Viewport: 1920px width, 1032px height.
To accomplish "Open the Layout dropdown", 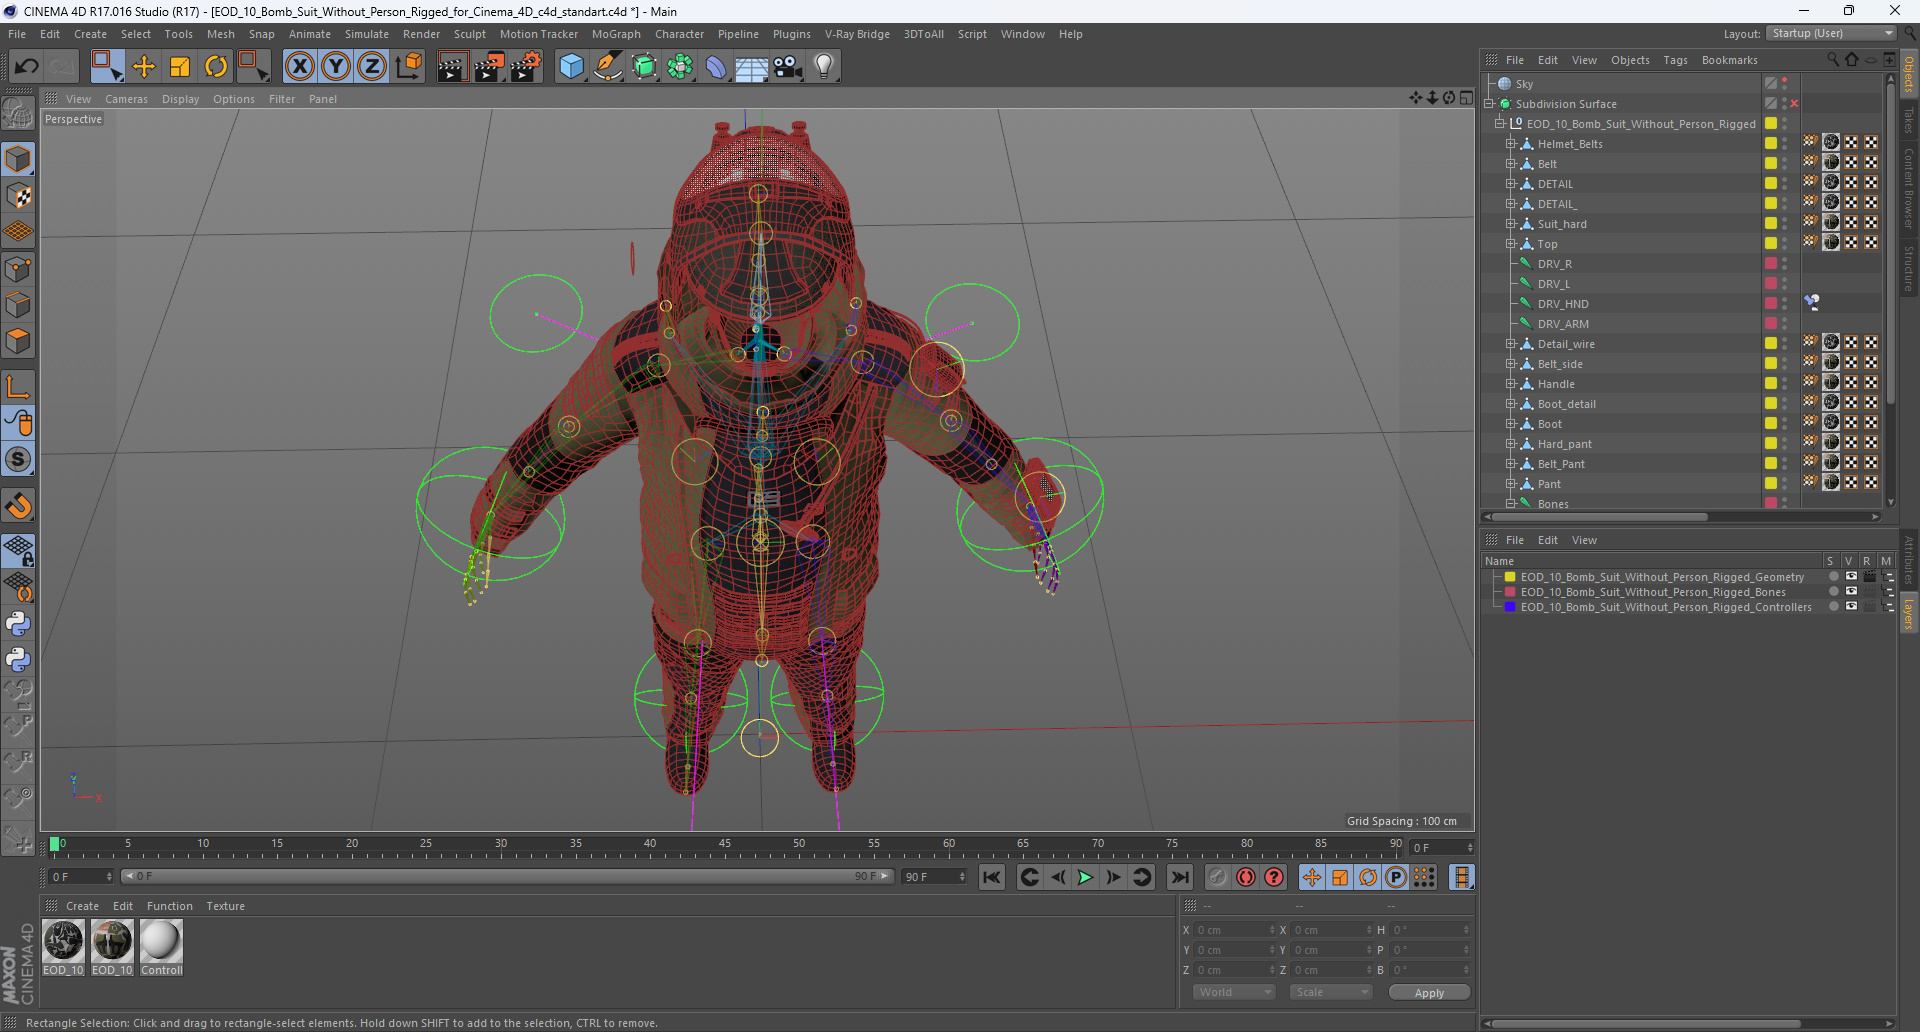I will pos(1832,34).
